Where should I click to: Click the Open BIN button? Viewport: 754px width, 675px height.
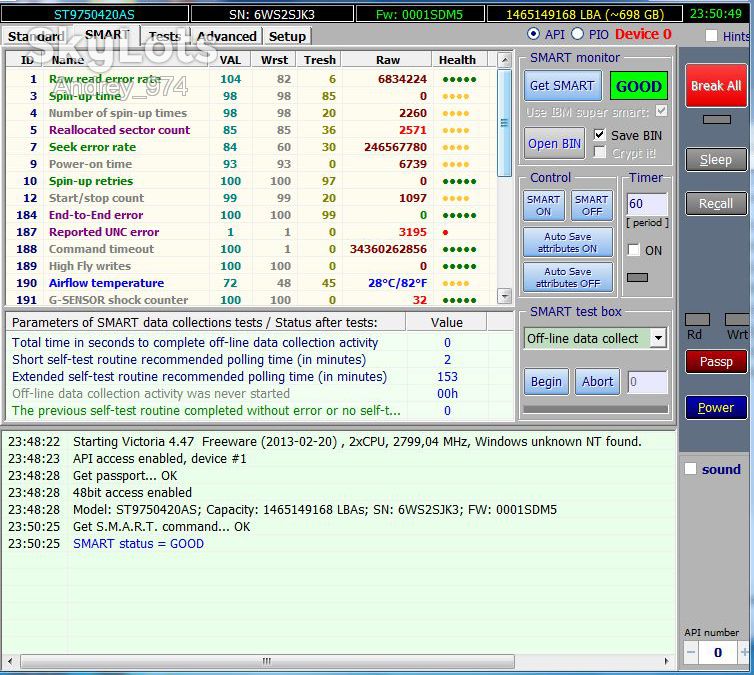coord(554,143)
